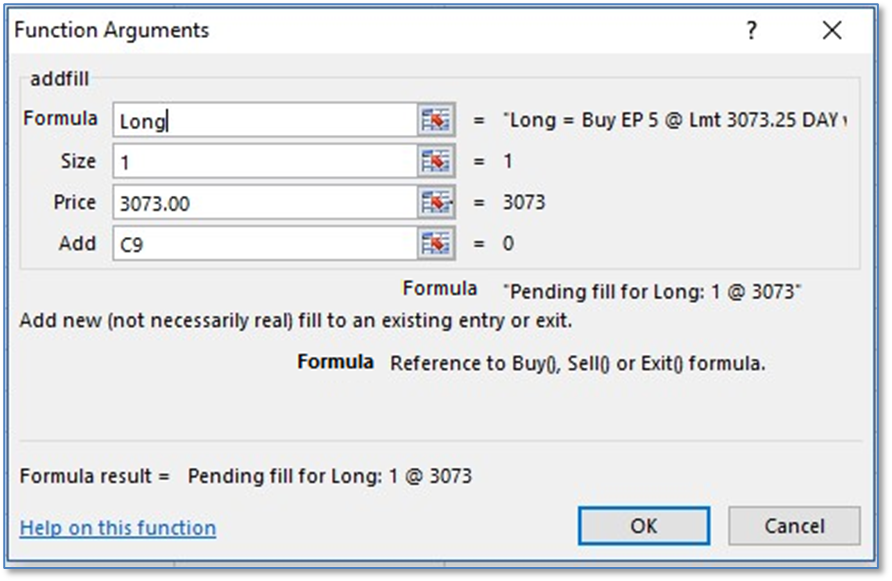Click the cell selector icon beside Add field
The height and width of the screenshot is (581, 892).
coord(435,244)
